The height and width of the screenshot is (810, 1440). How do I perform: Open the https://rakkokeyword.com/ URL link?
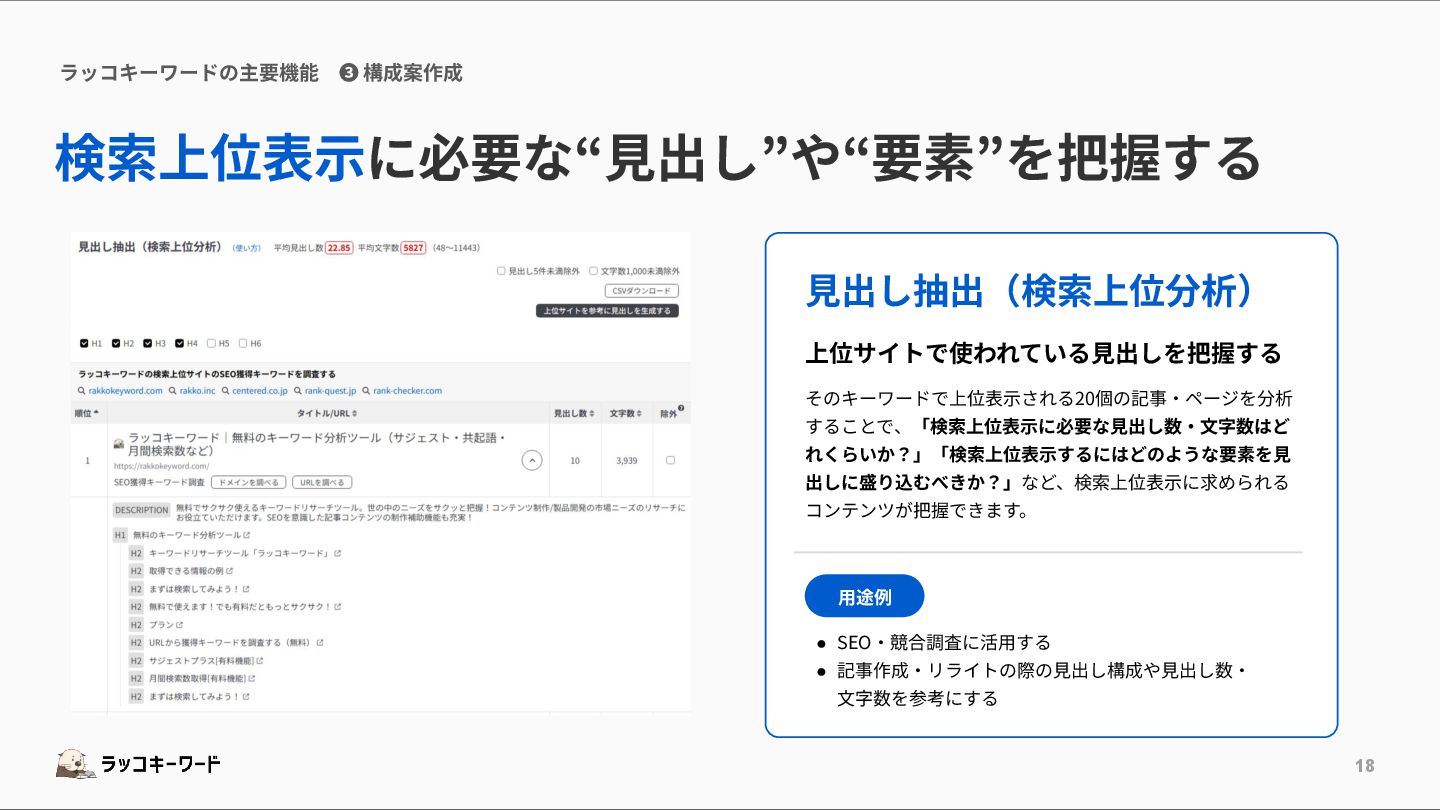(x=161, y=466)
